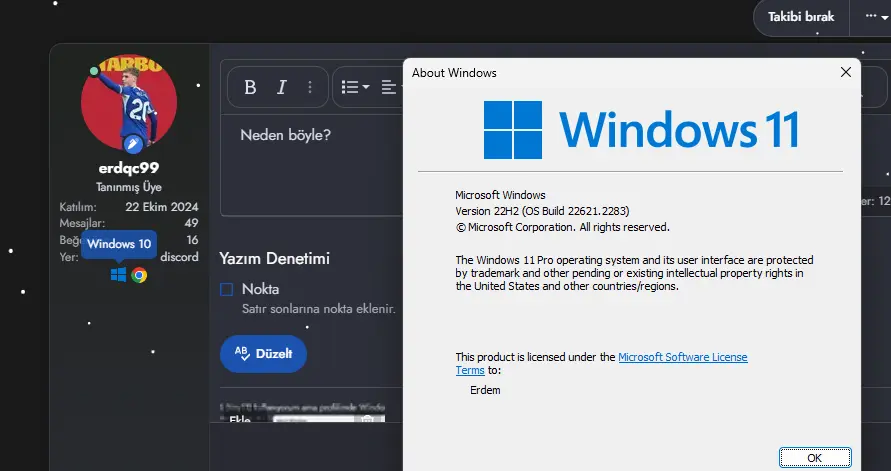This screenshot has height=471, width=891.
Task: Click the join date 22 Ekim 2024
Action: [x=161, y=207]
